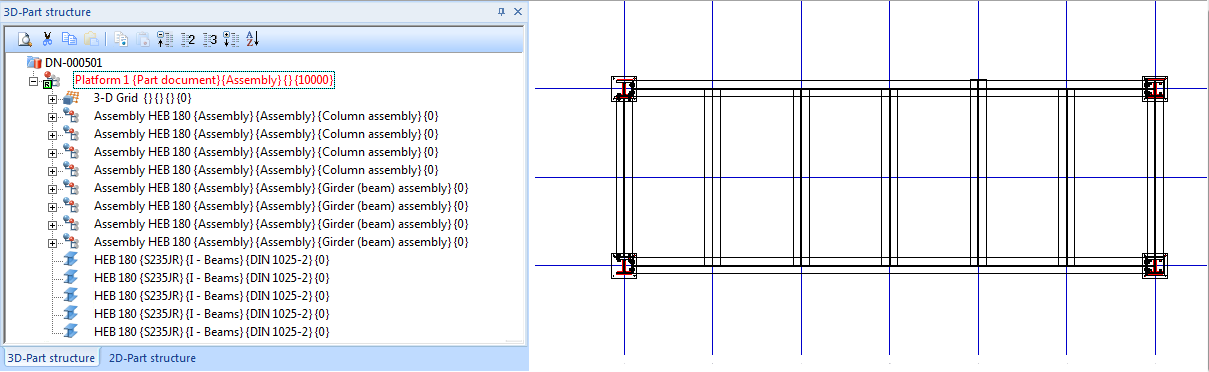Expand all levels with down-arrow icon
Image resolution: width=1209 pixels, height=372 pixels.
(x=231, y=39)
